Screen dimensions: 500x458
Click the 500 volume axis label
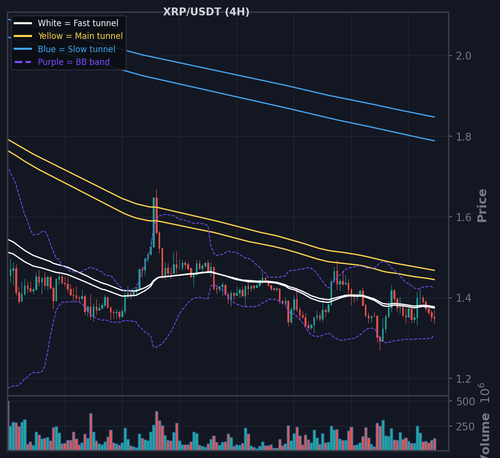[x=466, y=401]
